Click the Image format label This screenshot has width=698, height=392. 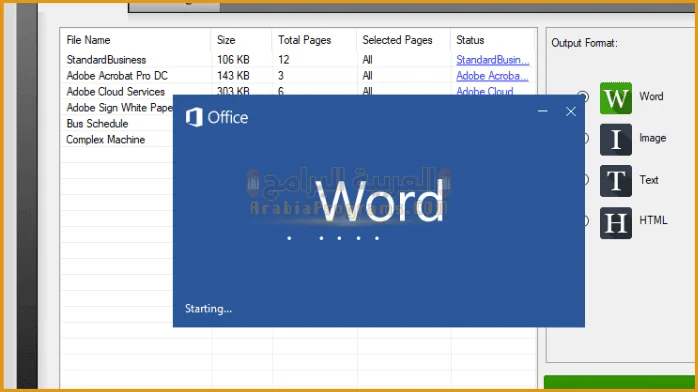tap(653, 138)
